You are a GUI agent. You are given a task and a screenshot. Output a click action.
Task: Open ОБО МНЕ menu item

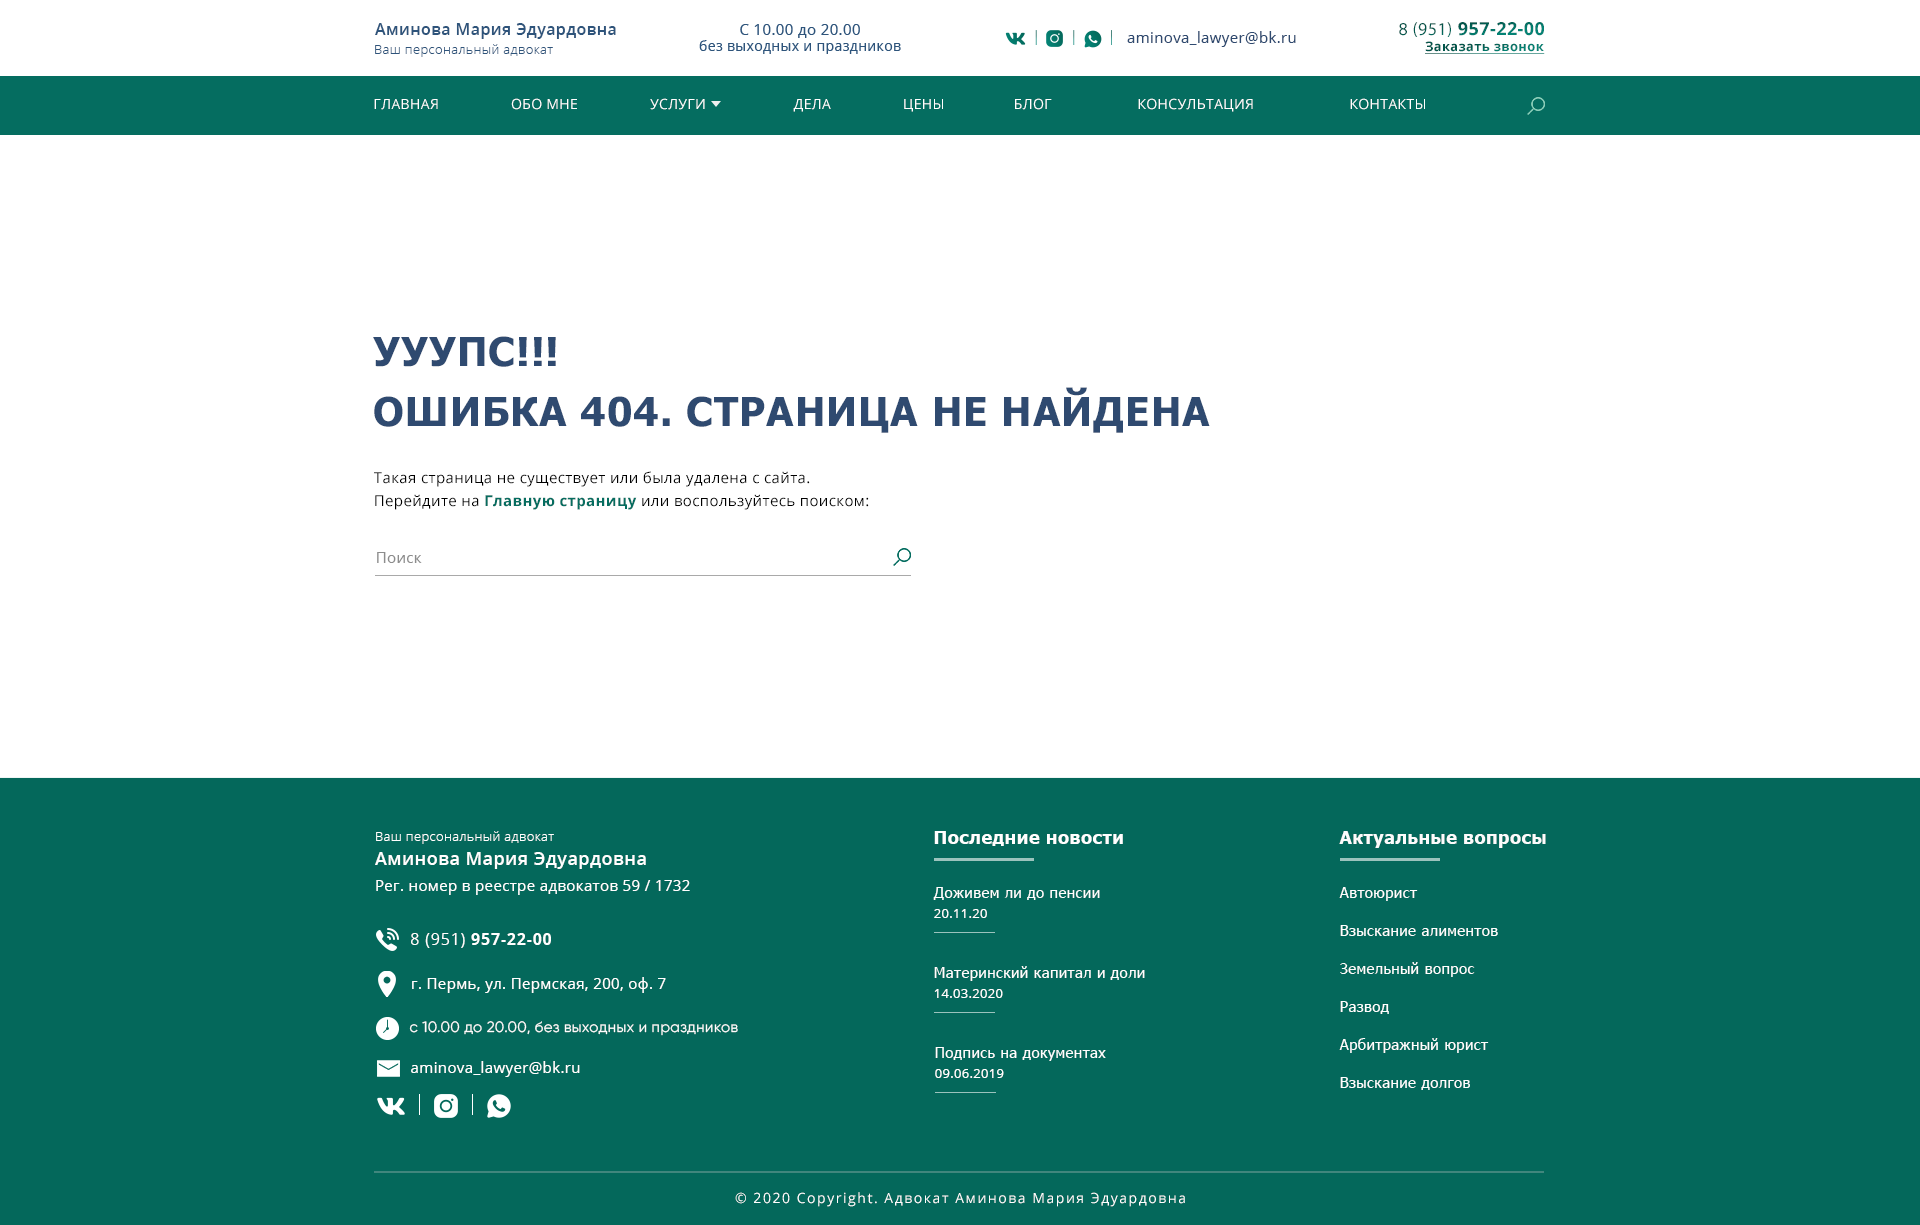pos(544,104)
